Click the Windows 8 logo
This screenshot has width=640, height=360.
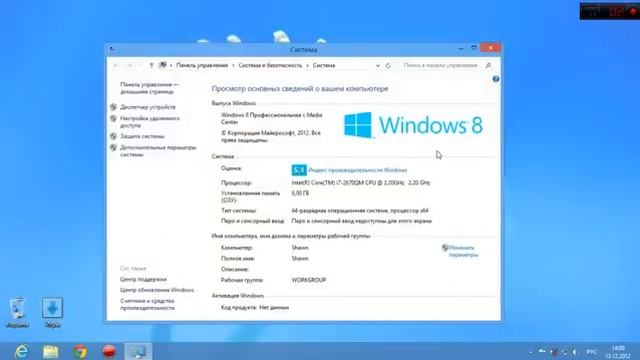pyautogui.click(x=413, y=125)
